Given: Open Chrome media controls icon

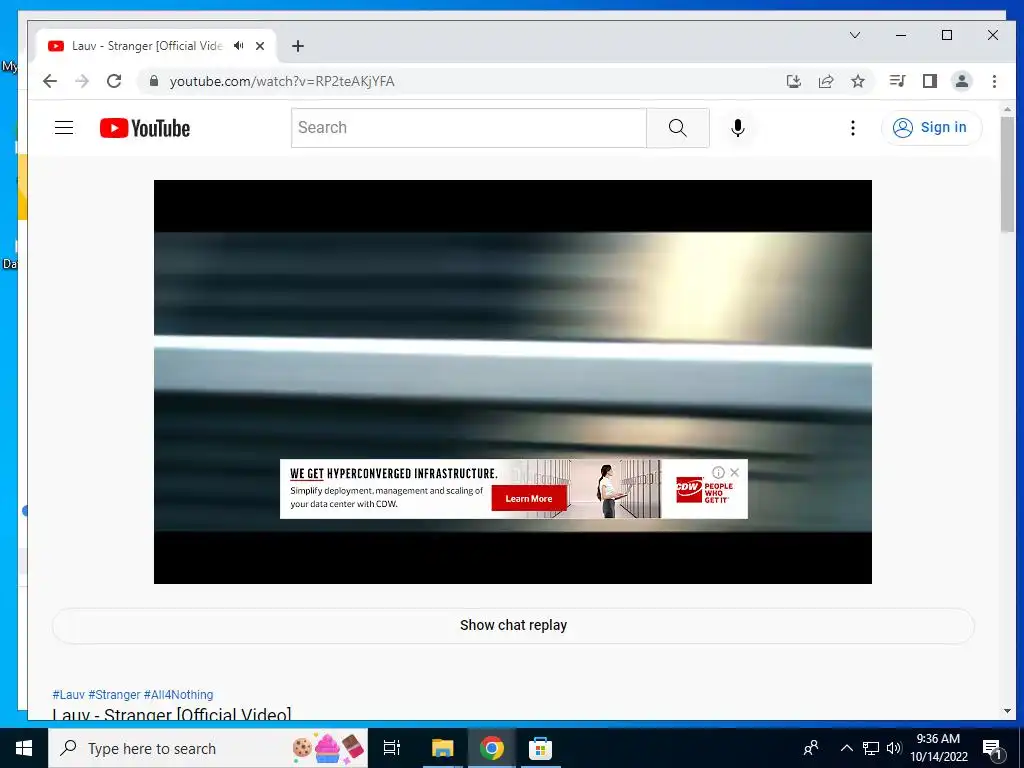Looking at the screenshot, I should pos(897,81).
